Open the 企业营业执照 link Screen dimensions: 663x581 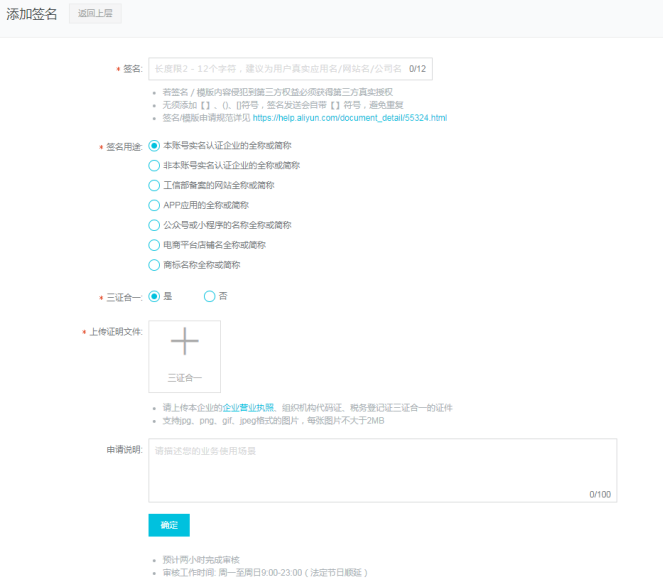pos(248,408)
